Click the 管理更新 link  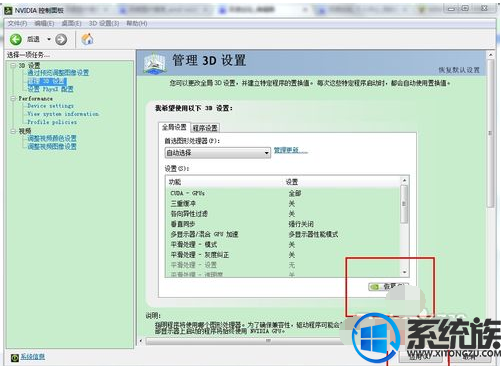[291, 151]
